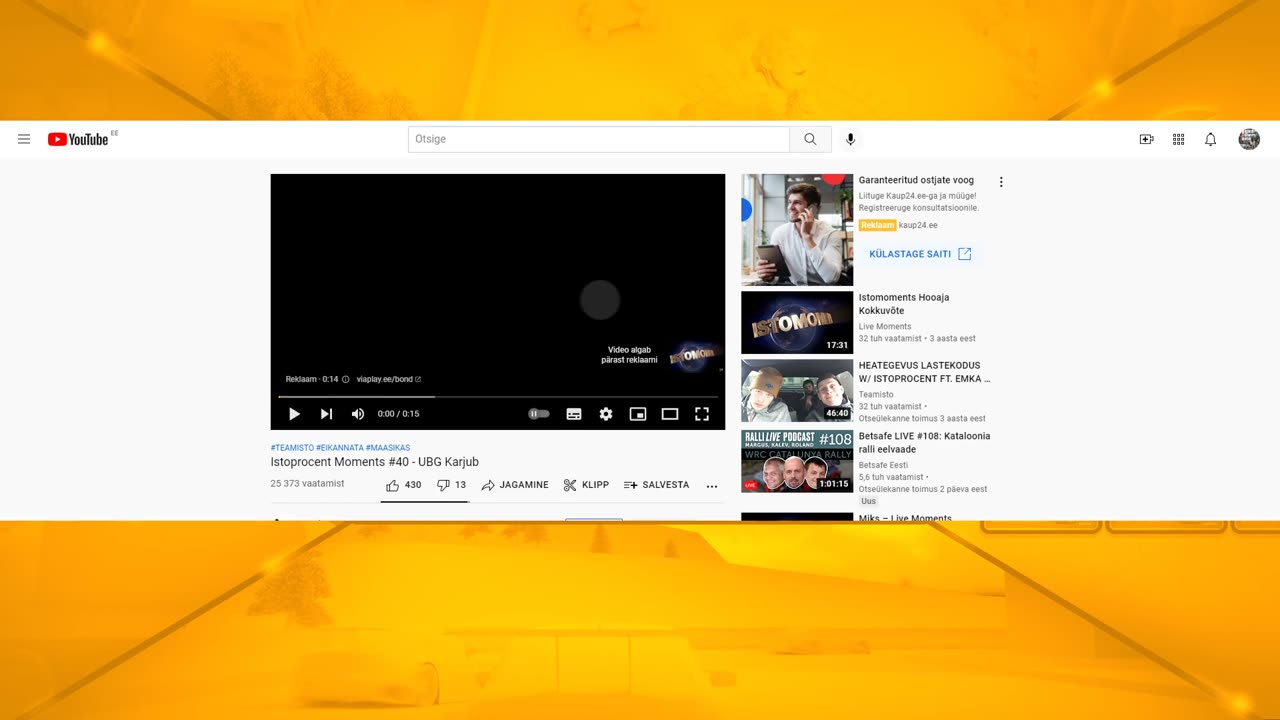
Task: Create a clip with KLIPP
Action: (x=586, y=485)
